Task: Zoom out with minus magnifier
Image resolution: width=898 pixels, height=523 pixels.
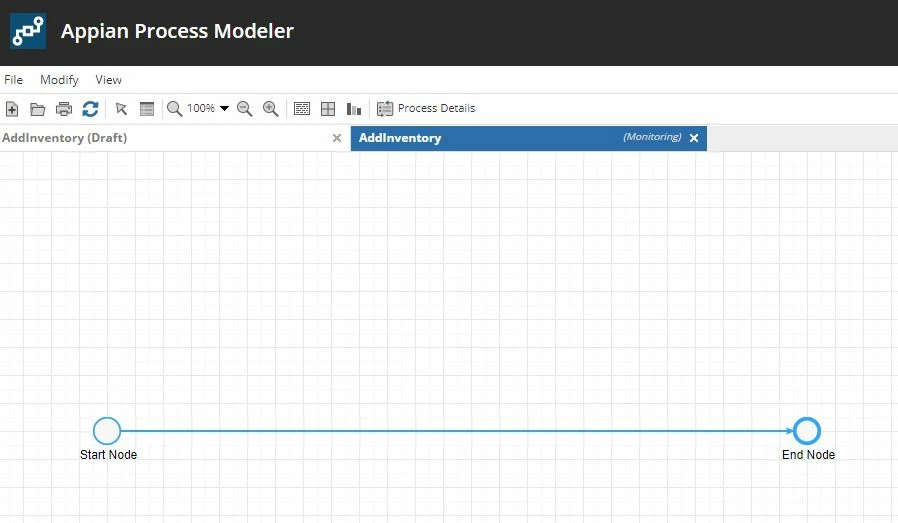Action: 245,109
